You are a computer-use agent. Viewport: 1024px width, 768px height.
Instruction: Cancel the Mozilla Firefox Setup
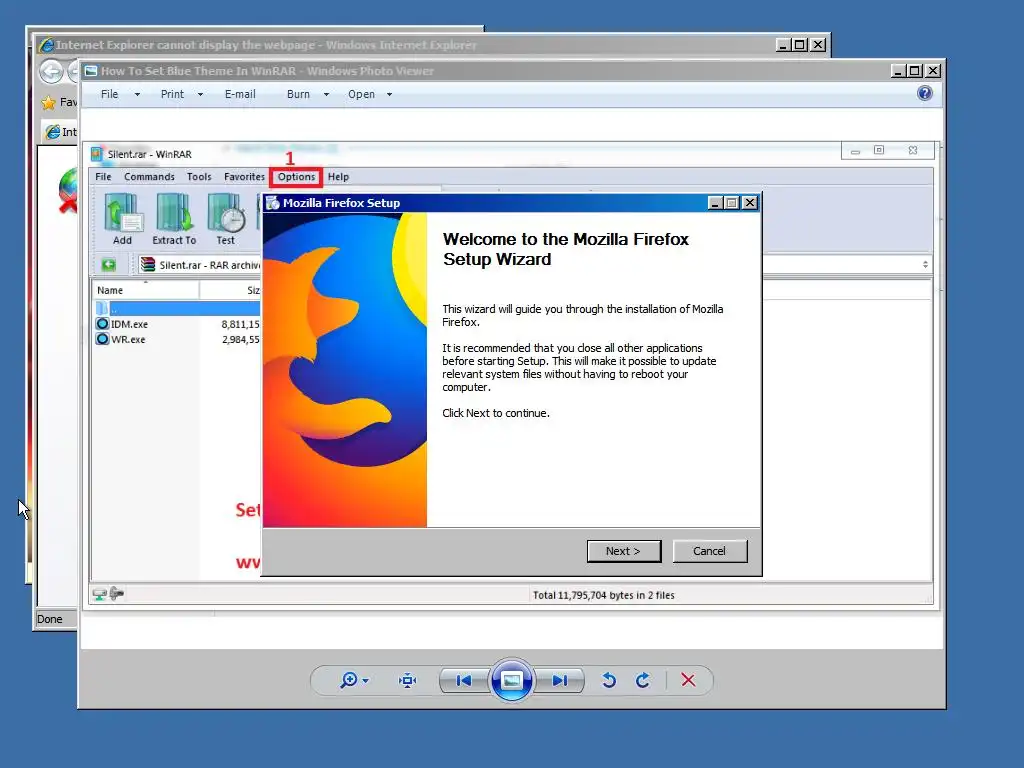(x=709, y=551)
